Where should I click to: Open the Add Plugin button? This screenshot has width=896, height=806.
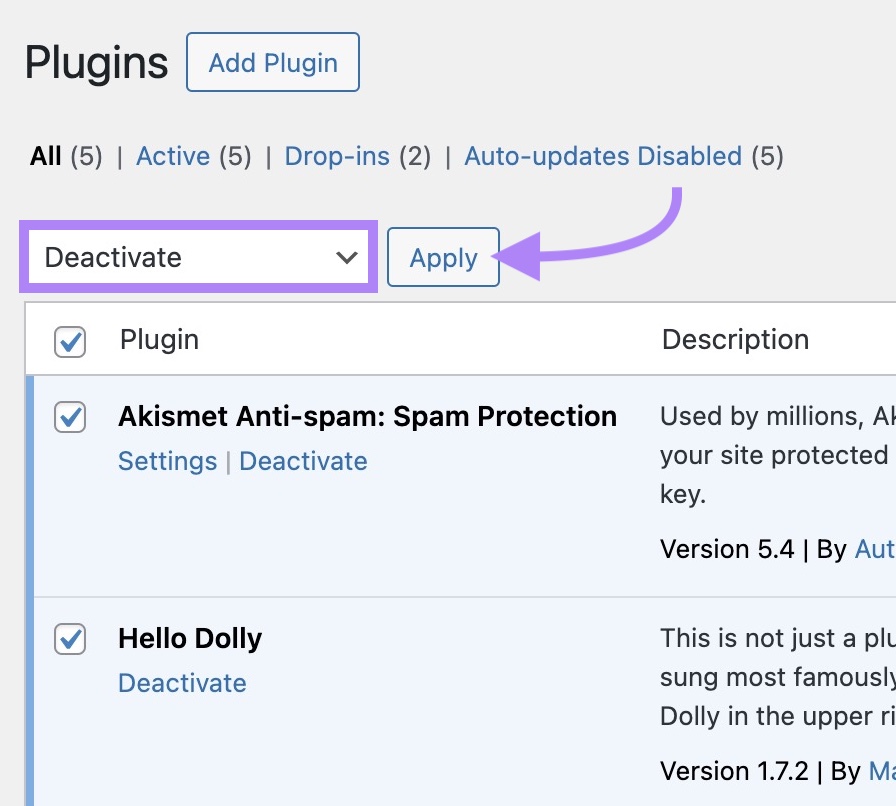point(272,62)
